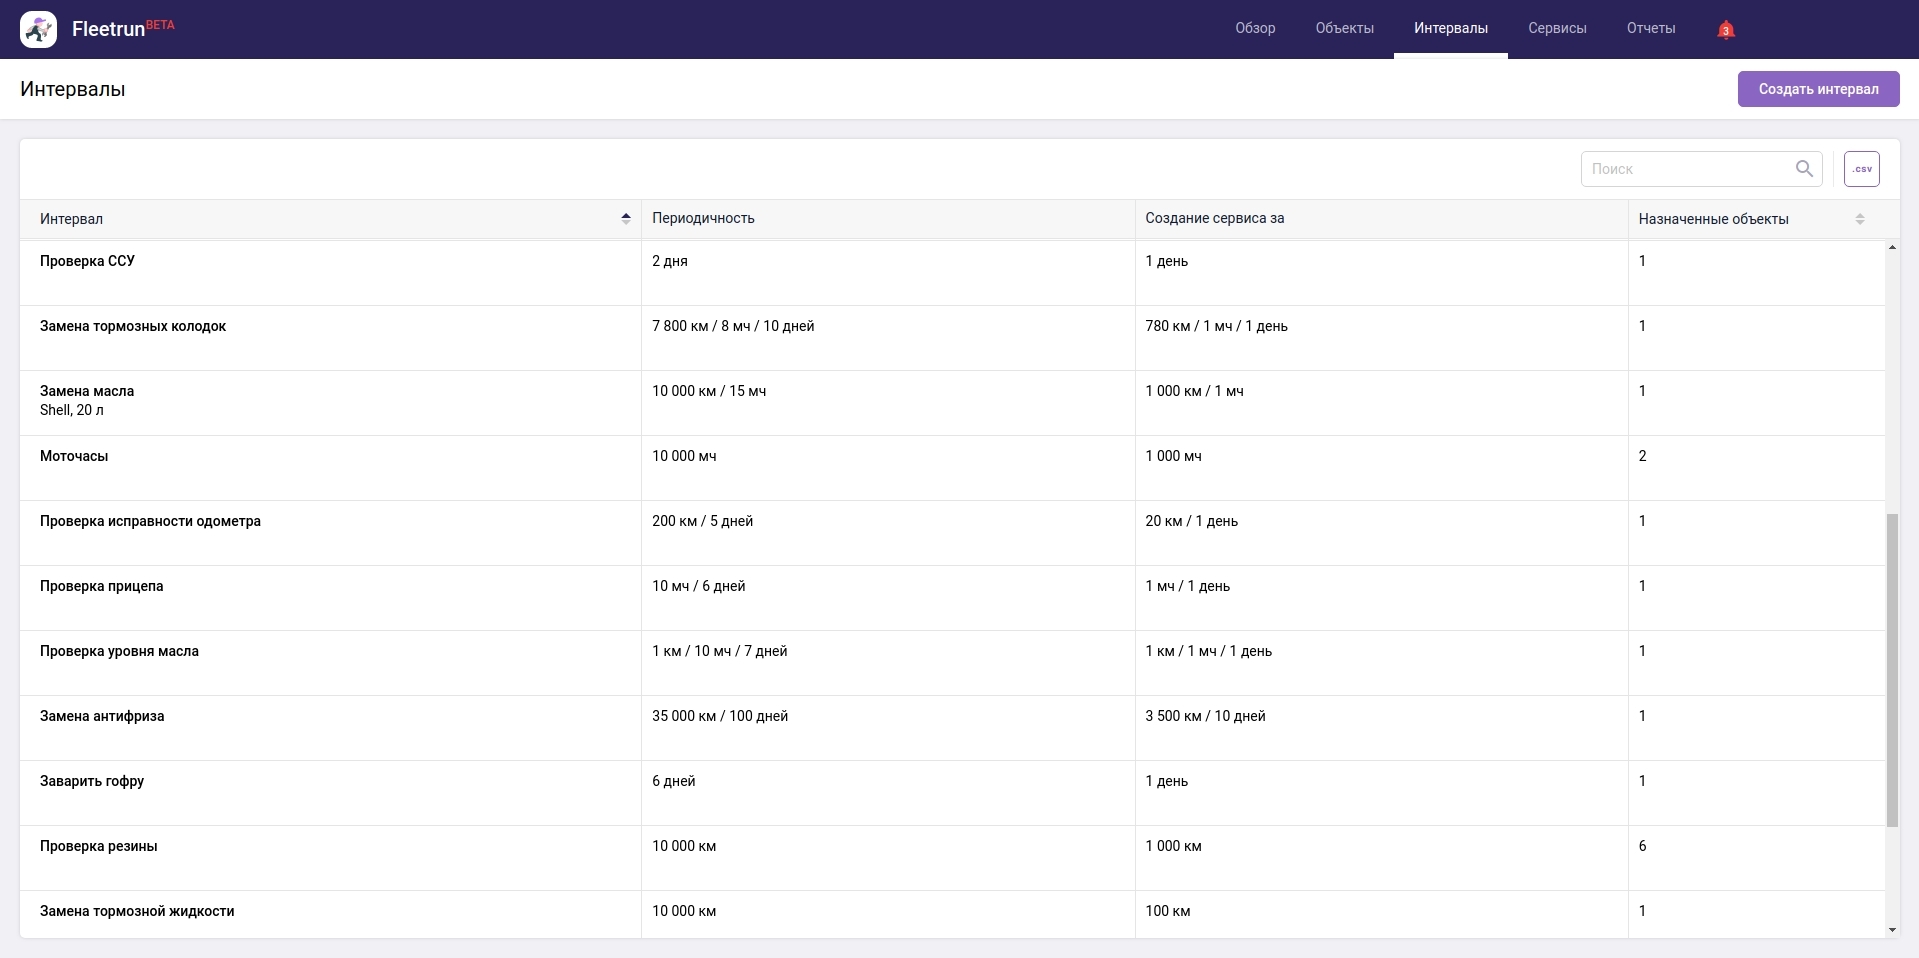
Task: Open the Отчеты tab
Action: tap(1650, 29)
